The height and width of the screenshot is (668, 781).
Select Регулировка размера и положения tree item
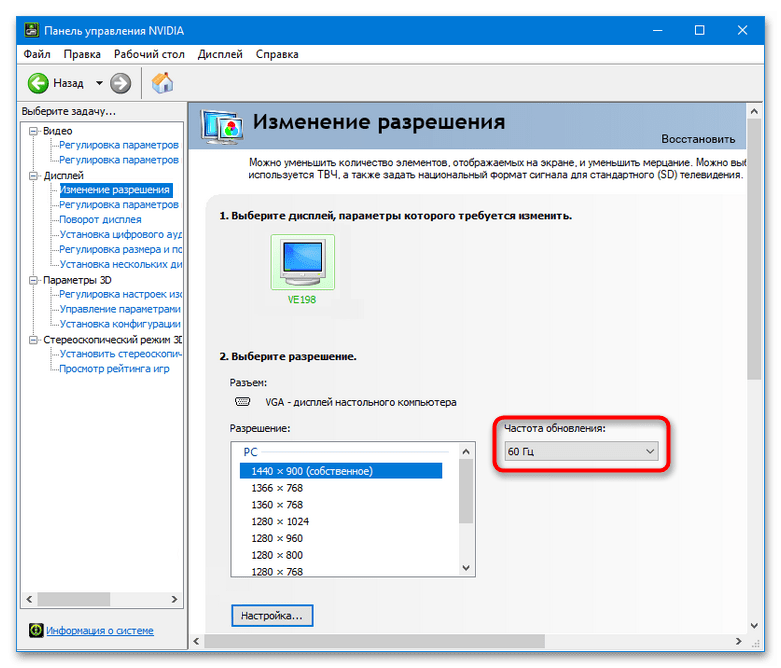(121, 250)
